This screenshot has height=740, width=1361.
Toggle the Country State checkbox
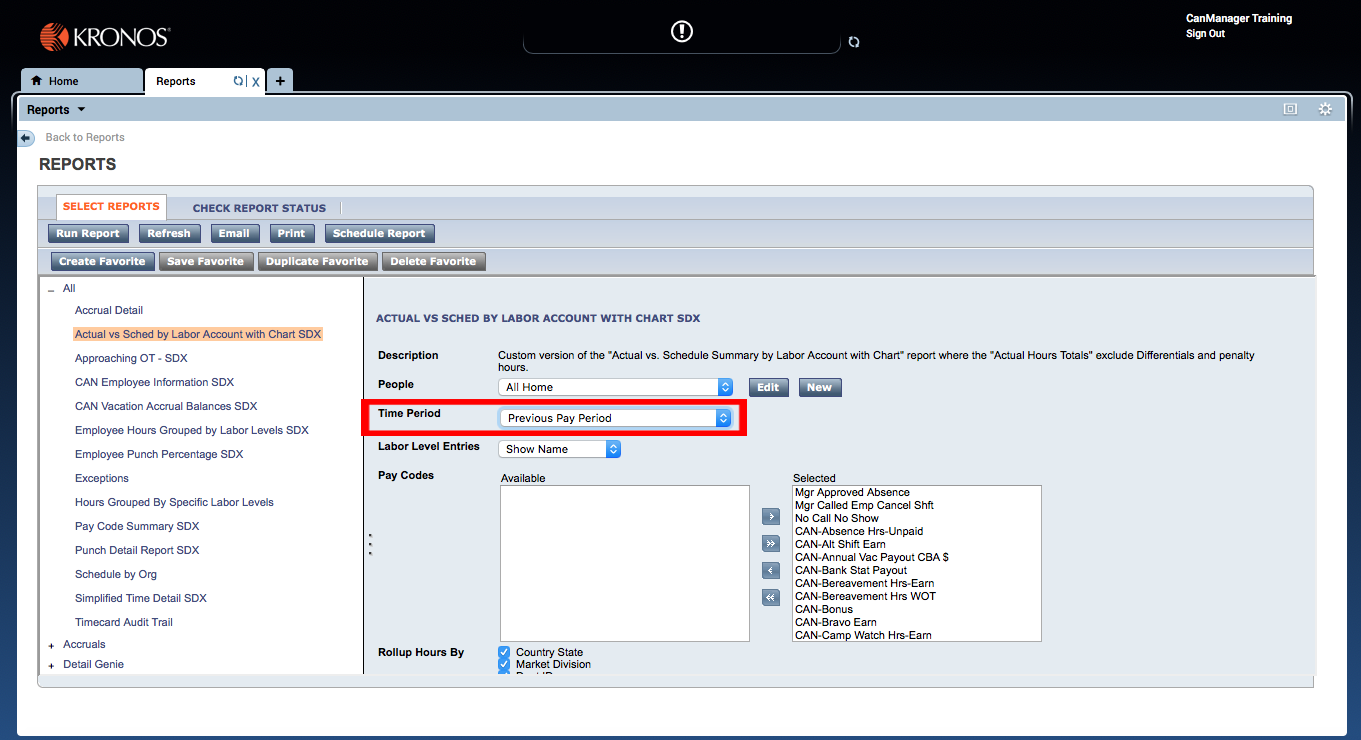(x=504, y=652)
